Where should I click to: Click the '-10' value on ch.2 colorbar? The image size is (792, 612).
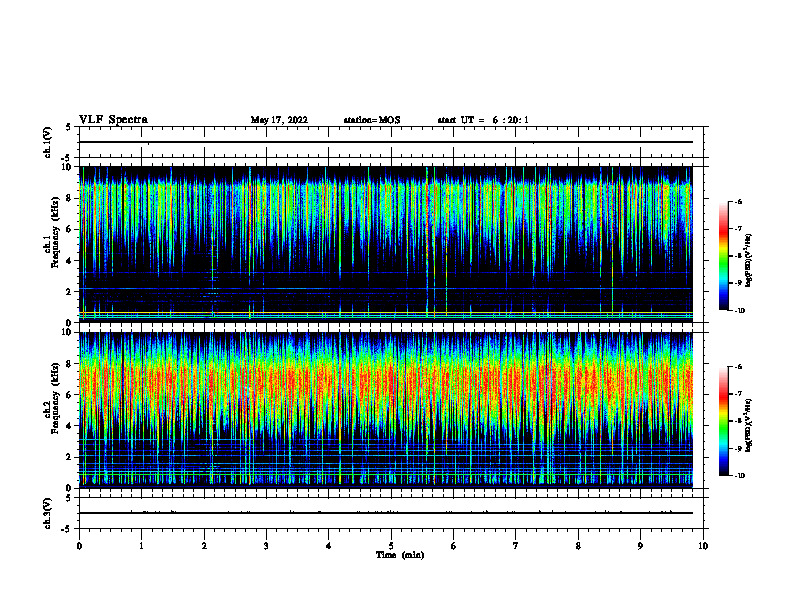click(740, 476)
